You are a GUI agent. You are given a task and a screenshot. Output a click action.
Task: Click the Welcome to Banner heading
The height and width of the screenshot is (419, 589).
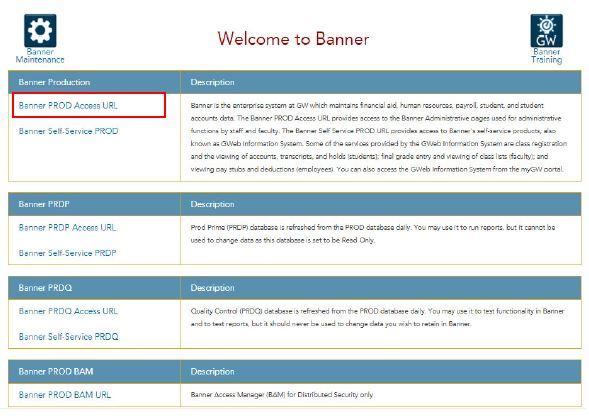point(293,39)
